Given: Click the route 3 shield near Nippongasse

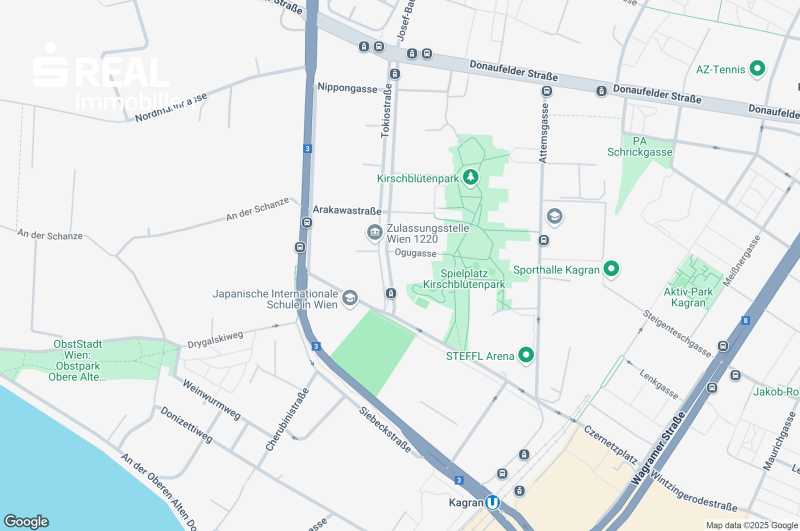Looking at the screenshot, I should 307,148.
